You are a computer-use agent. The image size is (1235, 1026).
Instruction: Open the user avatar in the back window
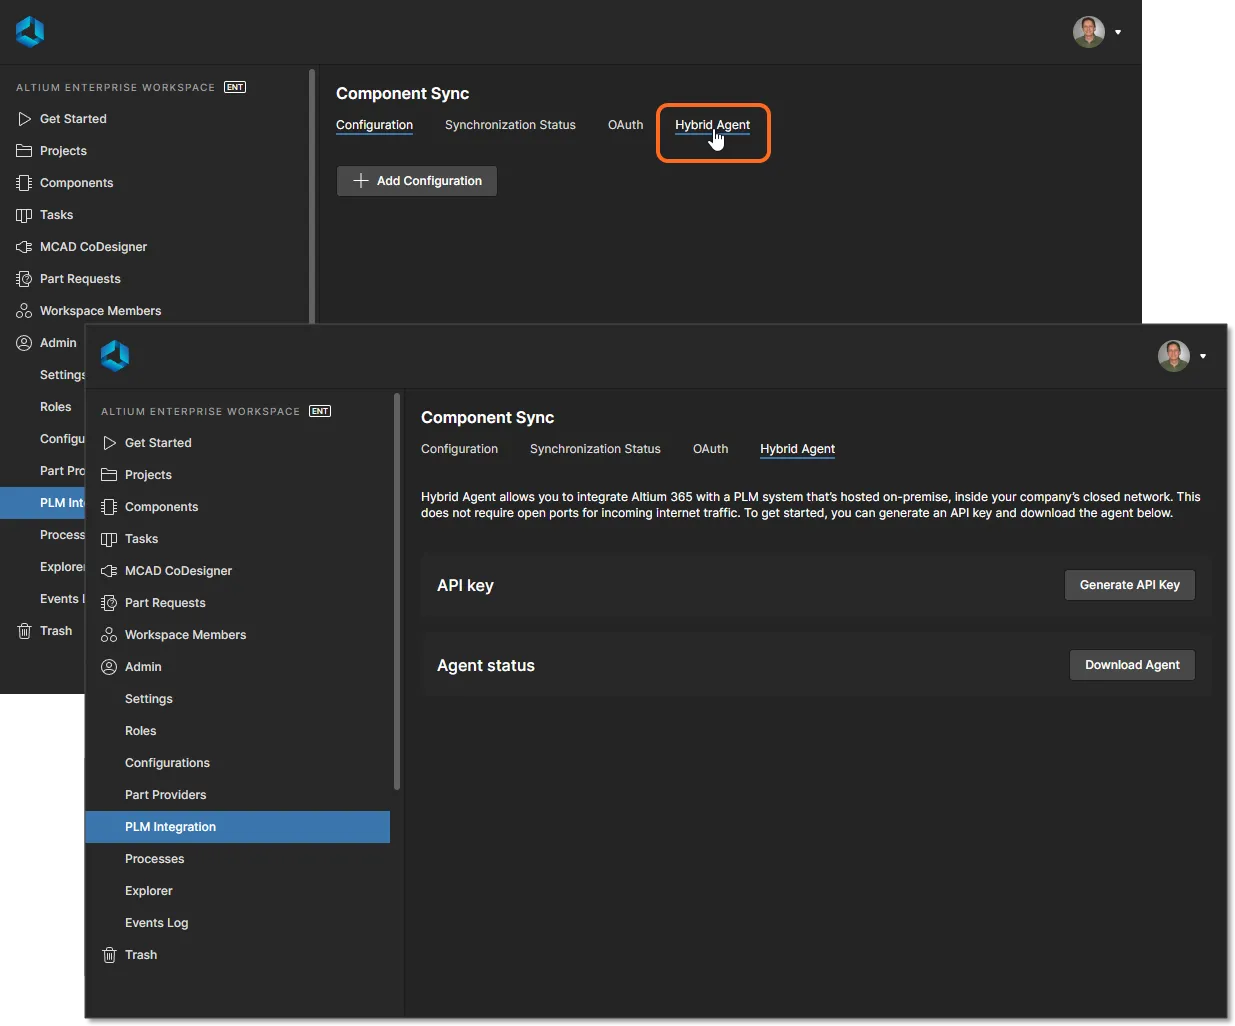(x=1089, y=32)
